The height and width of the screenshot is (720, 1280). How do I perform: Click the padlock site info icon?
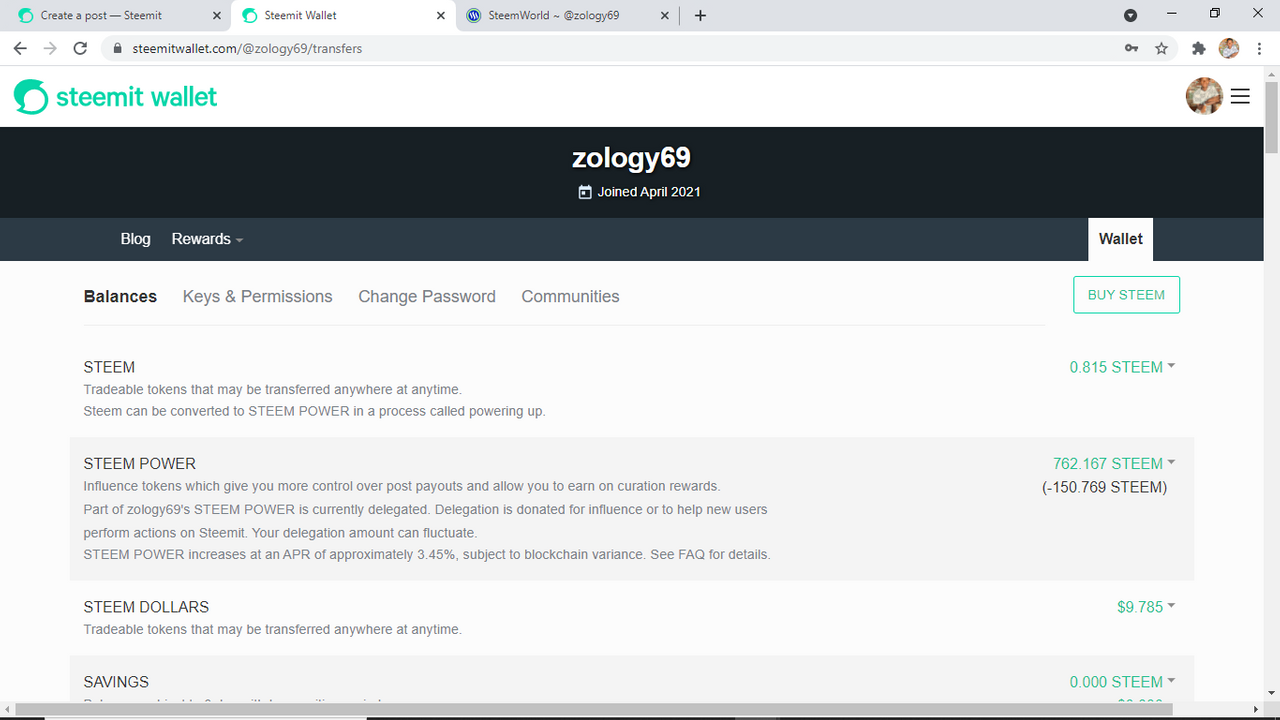click(117, 48)
